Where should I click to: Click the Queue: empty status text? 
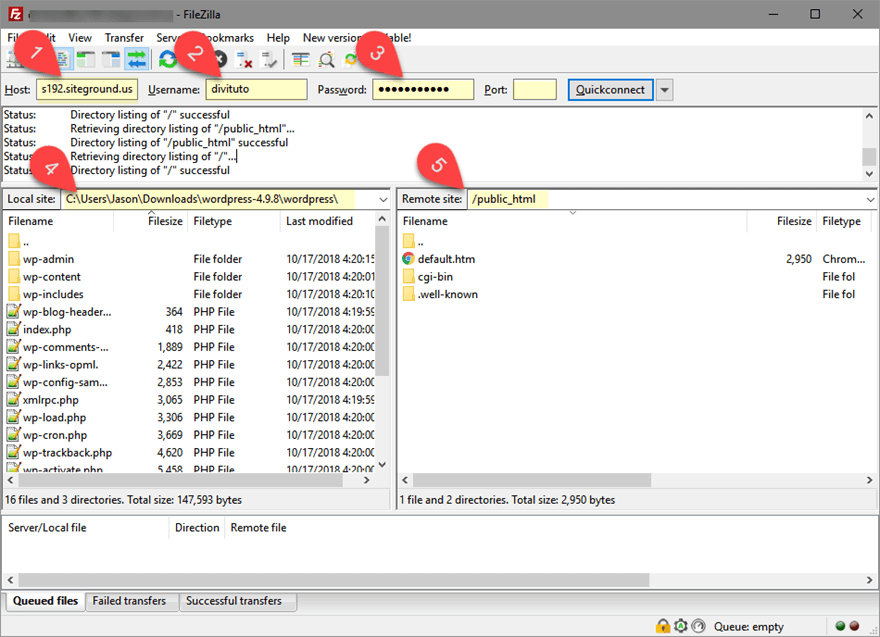pyautogui.click(x=748, y=626)
